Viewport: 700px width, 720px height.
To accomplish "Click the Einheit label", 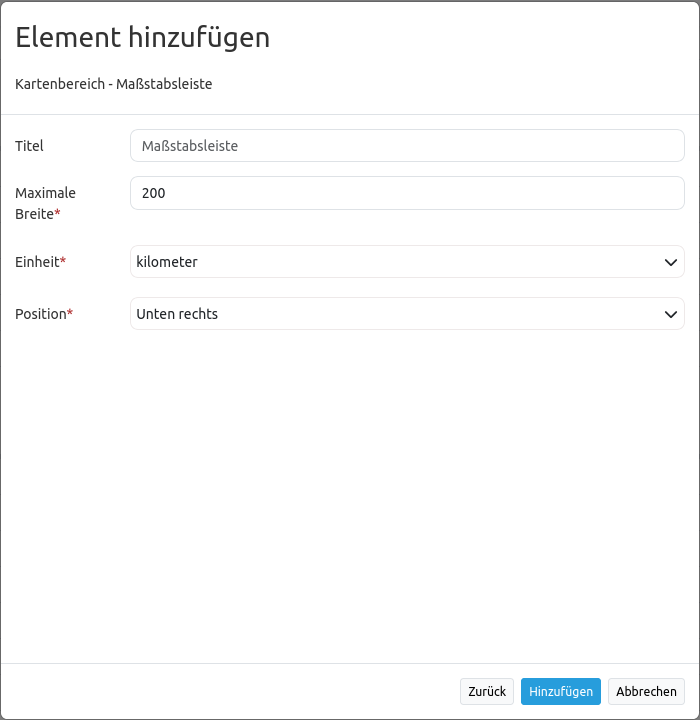I will click(x=37, y=262).
